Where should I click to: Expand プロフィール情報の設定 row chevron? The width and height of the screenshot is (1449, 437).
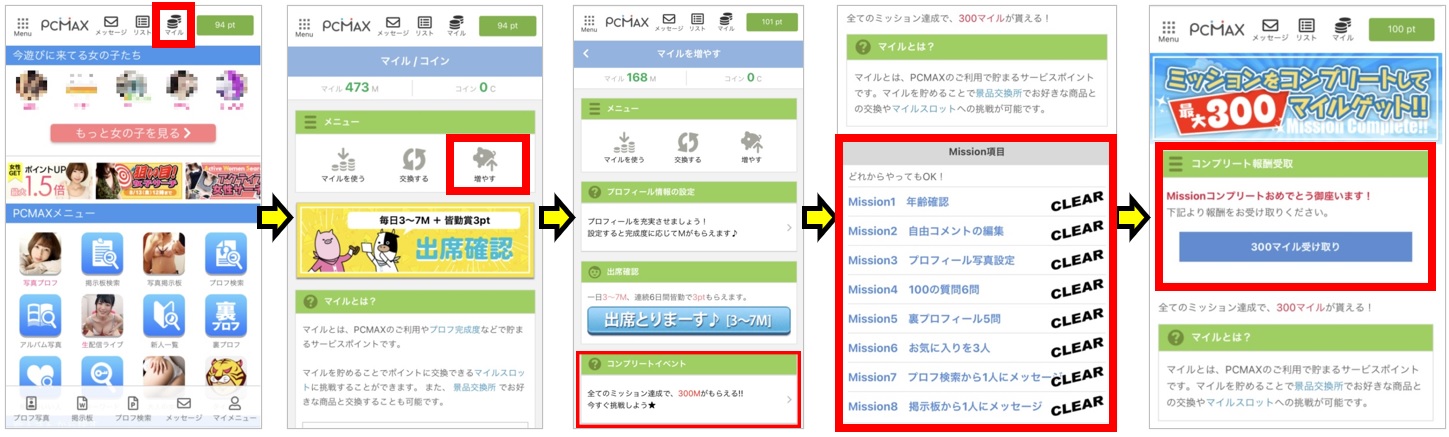click(x=788, y=228)
